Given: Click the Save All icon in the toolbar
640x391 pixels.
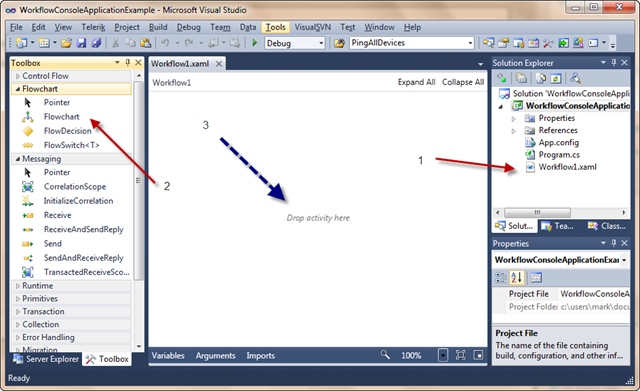Looking at the screenshot, I should click(x=96, y=43).
